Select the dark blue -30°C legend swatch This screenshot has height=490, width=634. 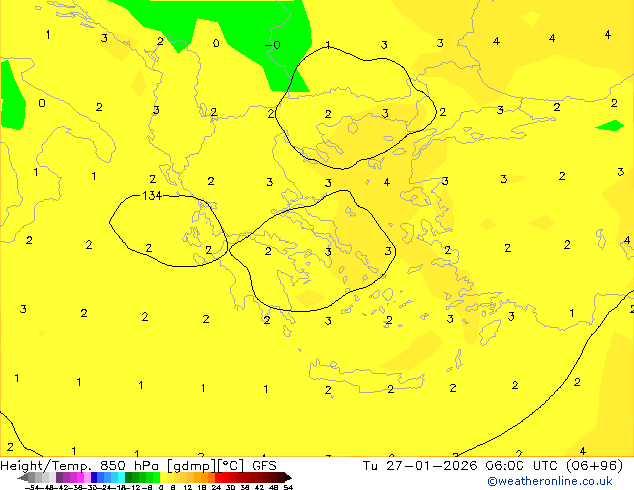click(x=94, y=477)
